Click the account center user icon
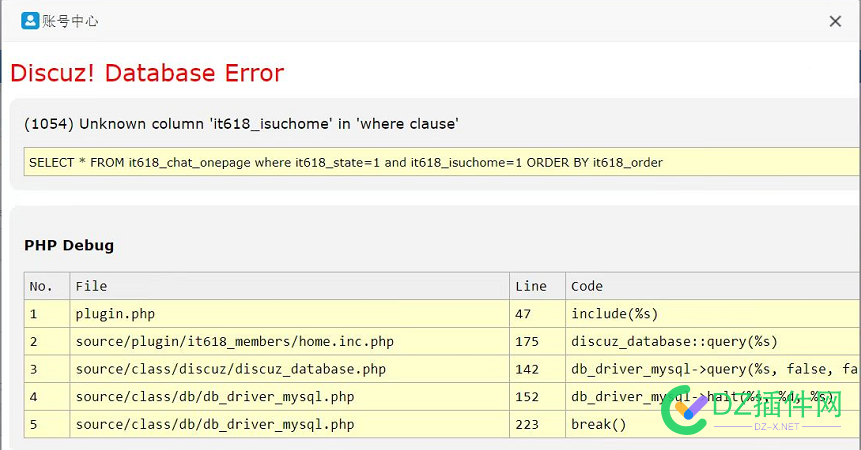Viewport: 861px width, 450px height. tap(29, 20)
